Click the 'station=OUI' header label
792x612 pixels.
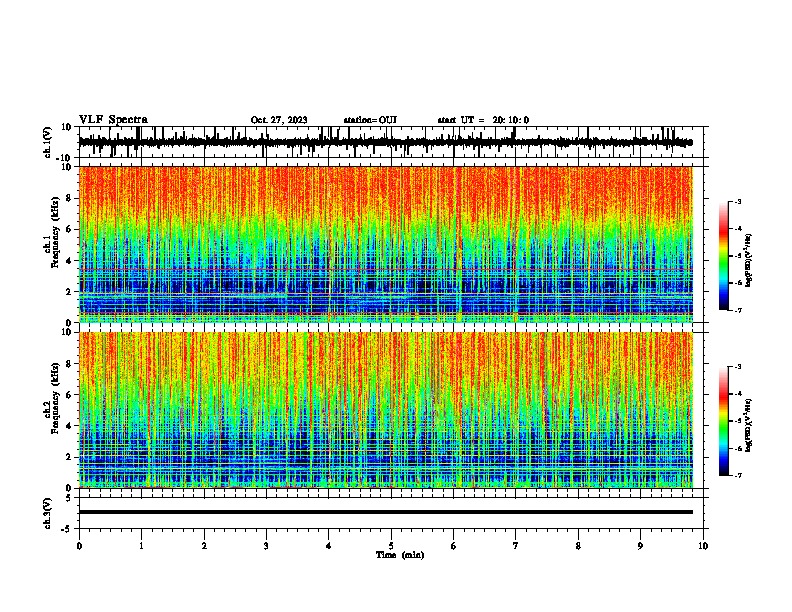(370, 120)
